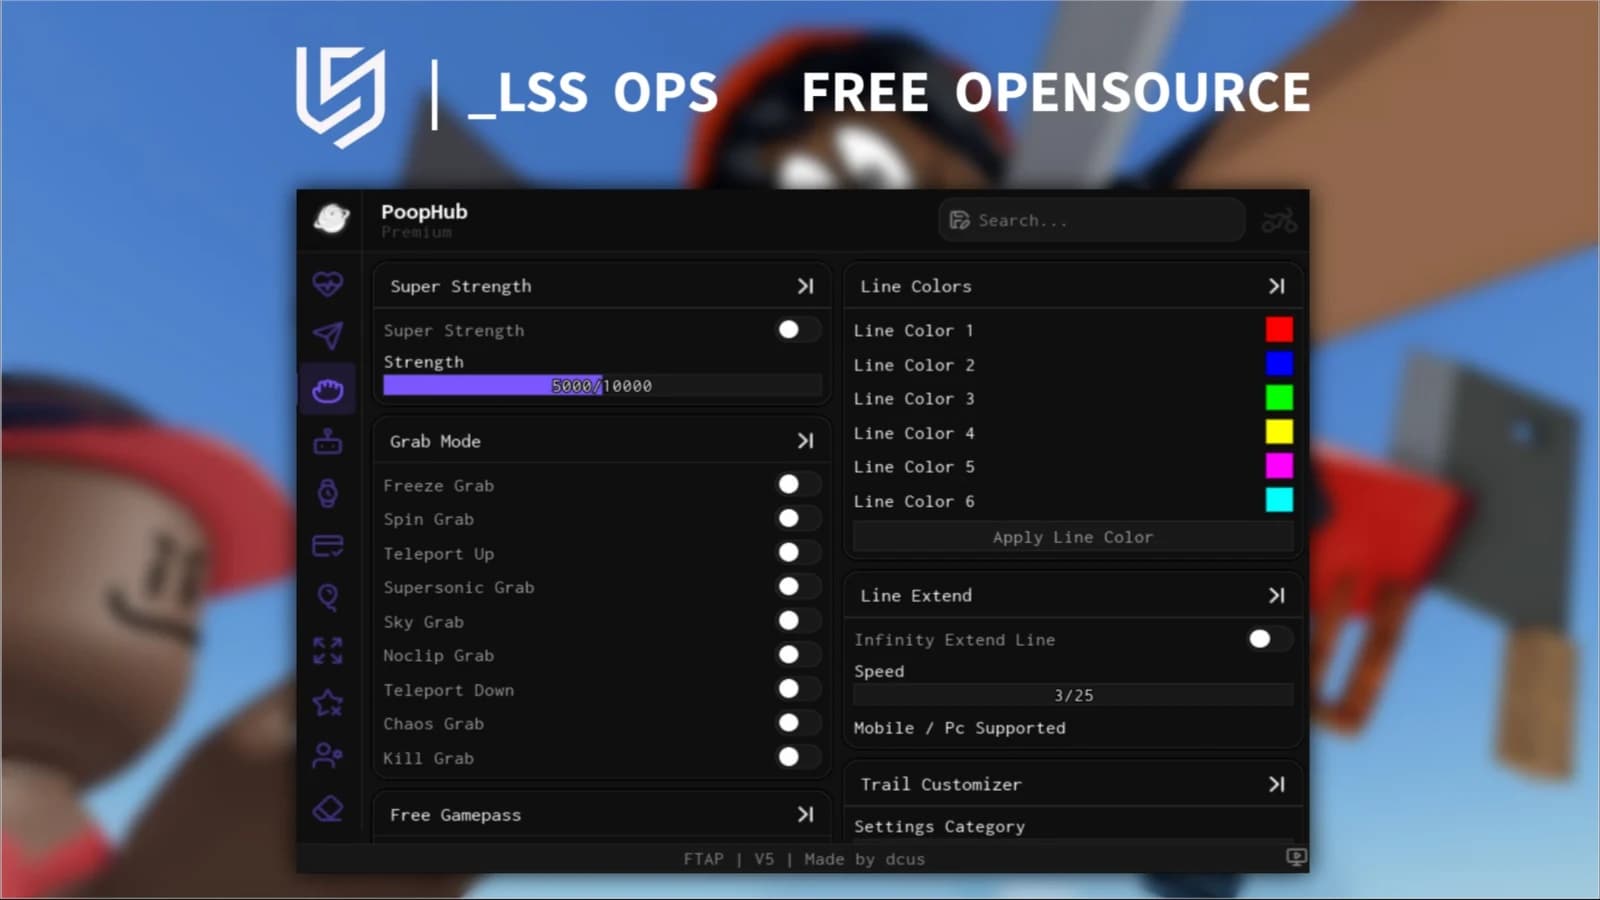Click the Apply Line Color button
Image resolution: width=1600 pixels, height=900 pixels.
[1073, 537]
